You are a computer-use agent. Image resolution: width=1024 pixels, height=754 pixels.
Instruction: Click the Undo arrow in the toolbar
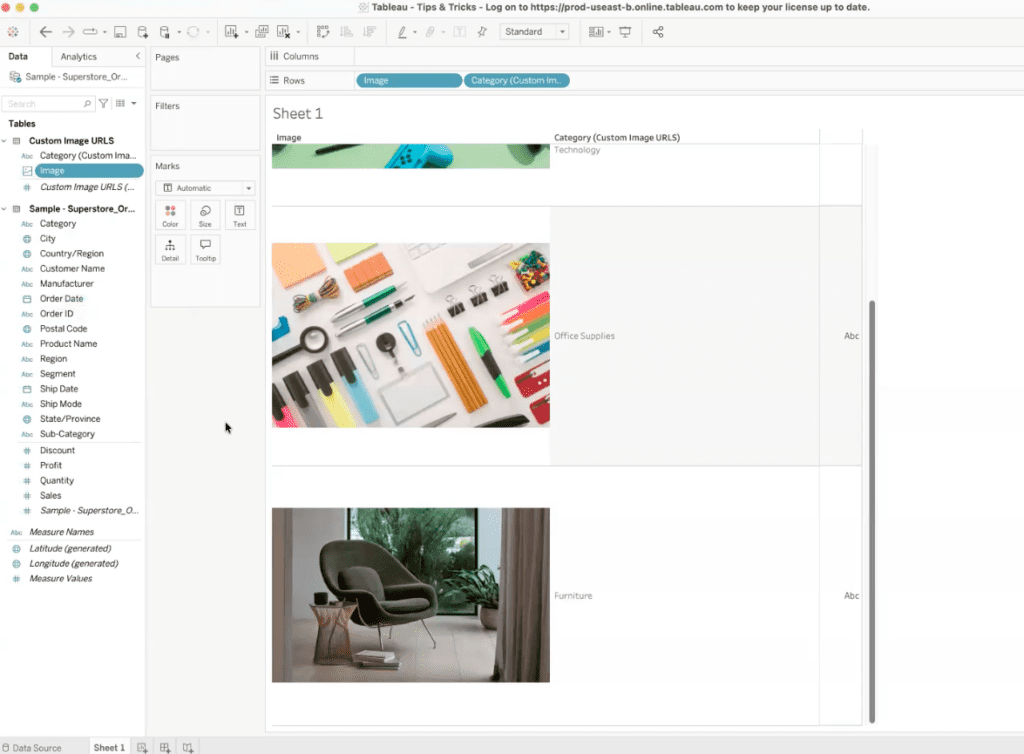coord(46,31)
